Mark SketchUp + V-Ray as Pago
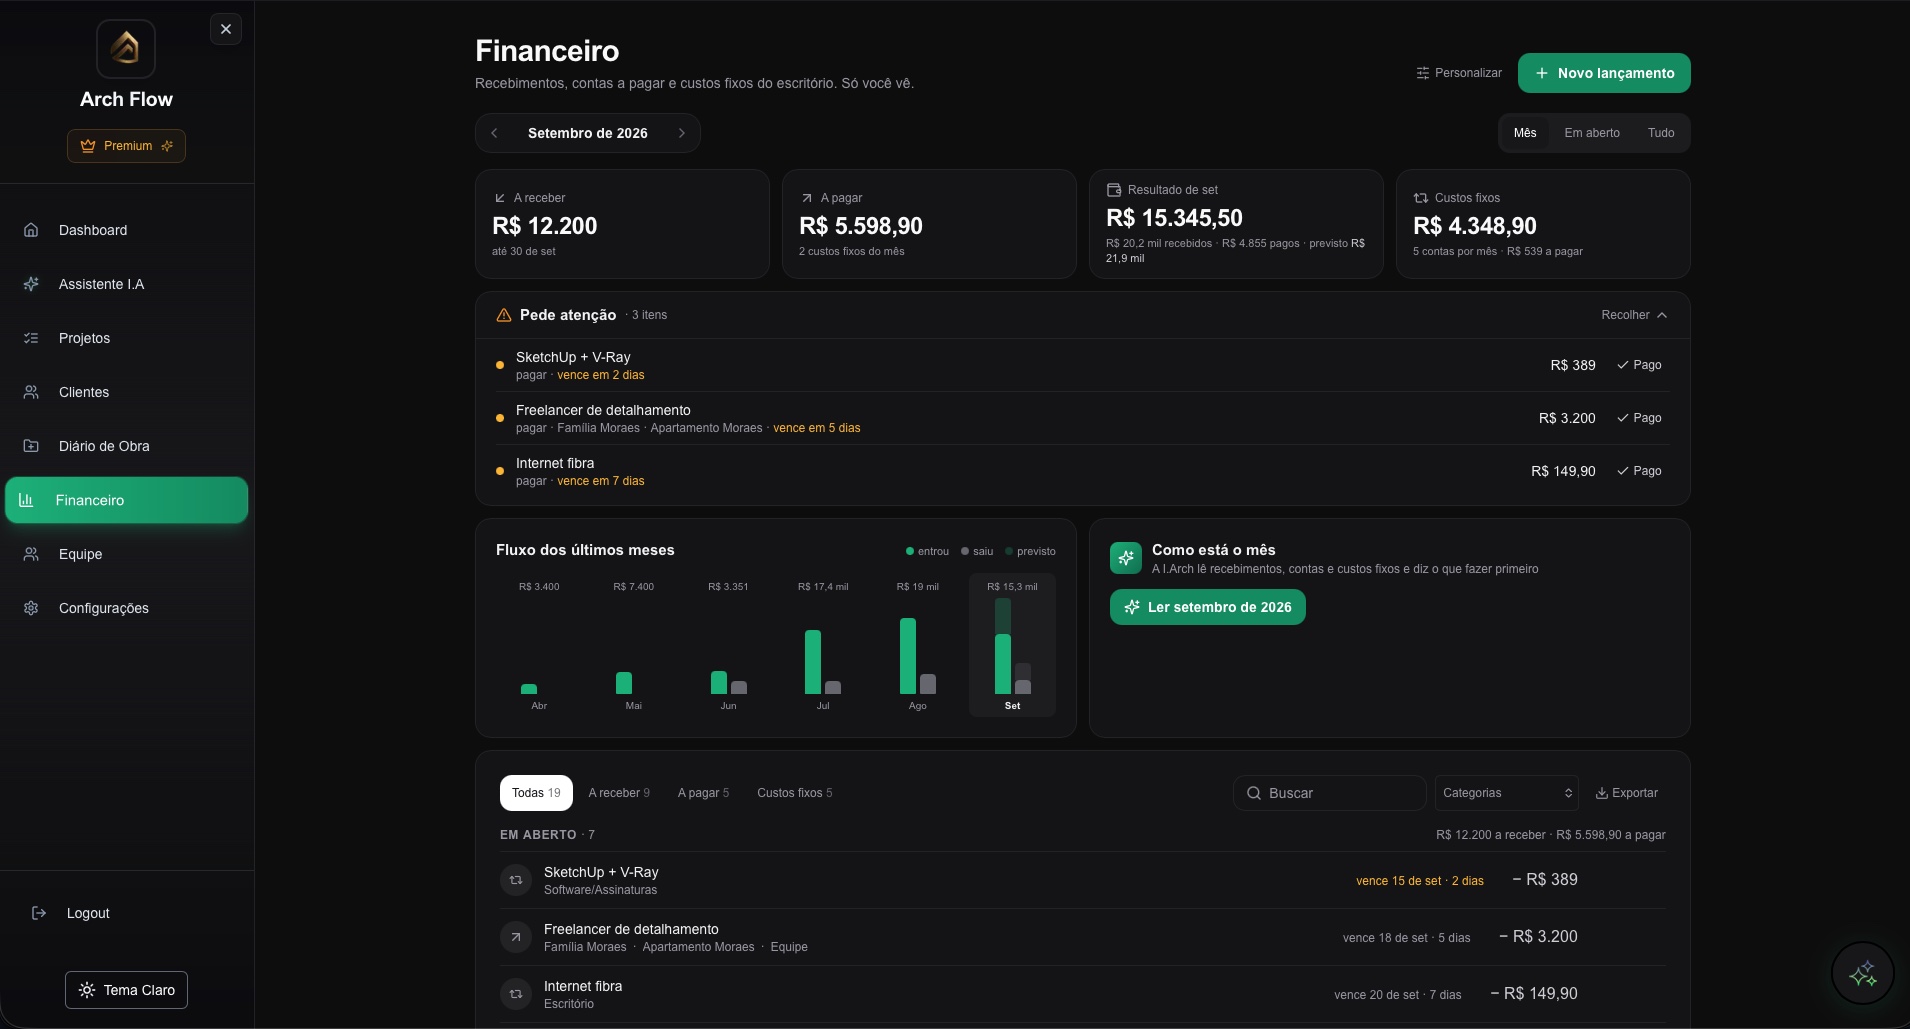 coord(1639,365)
